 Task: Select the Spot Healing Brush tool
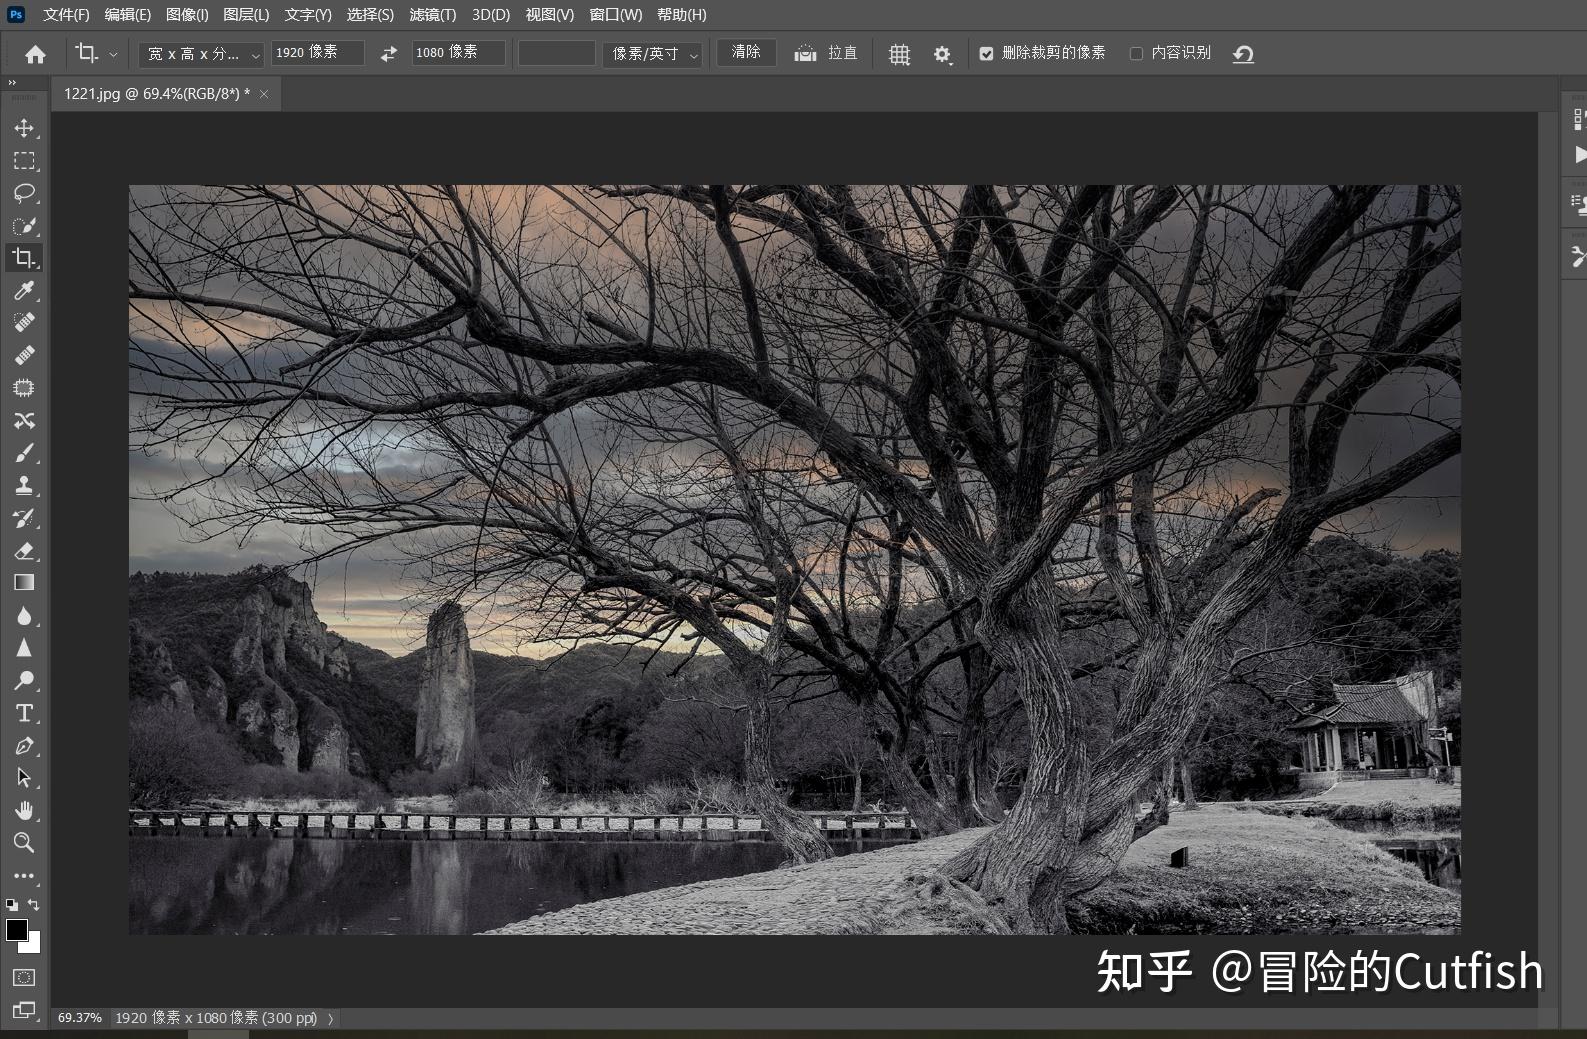24,322
